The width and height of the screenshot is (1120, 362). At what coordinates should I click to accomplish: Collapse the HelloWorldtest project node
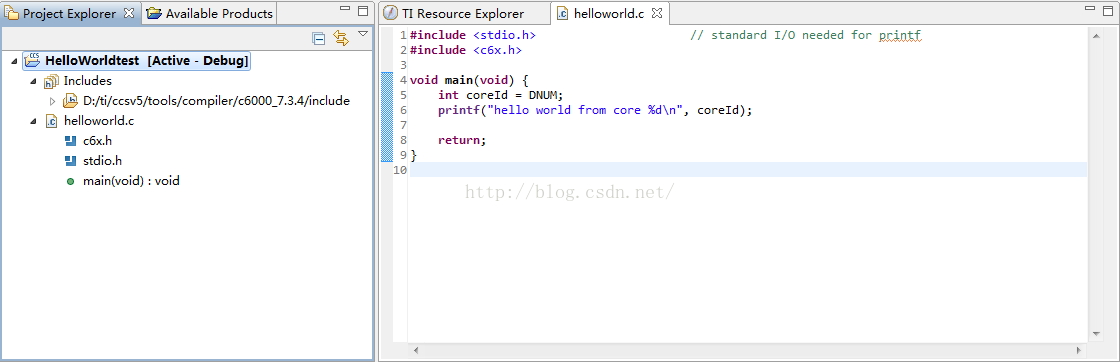(x=15, y=61)
